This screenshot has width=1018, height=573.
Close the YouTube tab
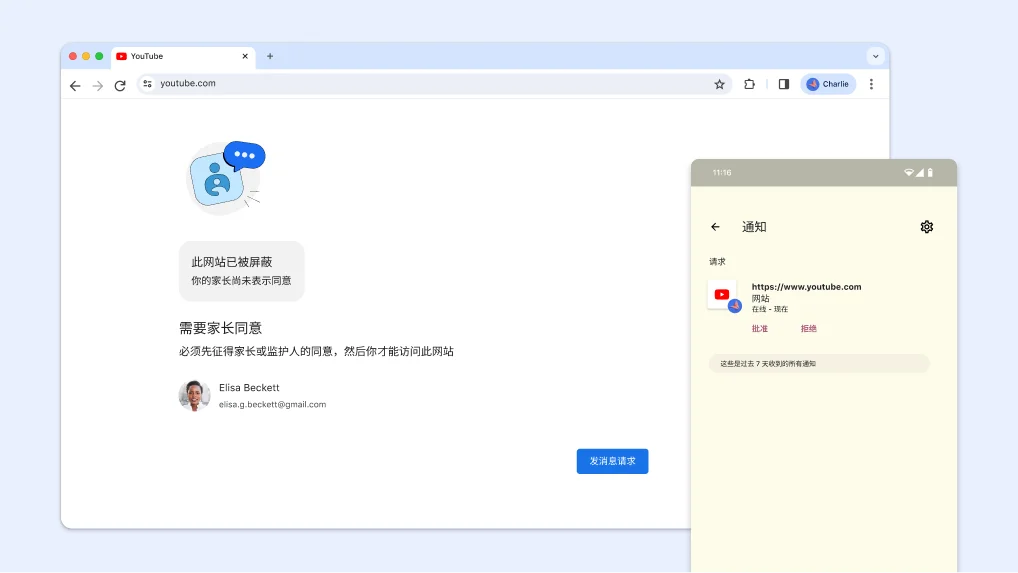point(245,56)
